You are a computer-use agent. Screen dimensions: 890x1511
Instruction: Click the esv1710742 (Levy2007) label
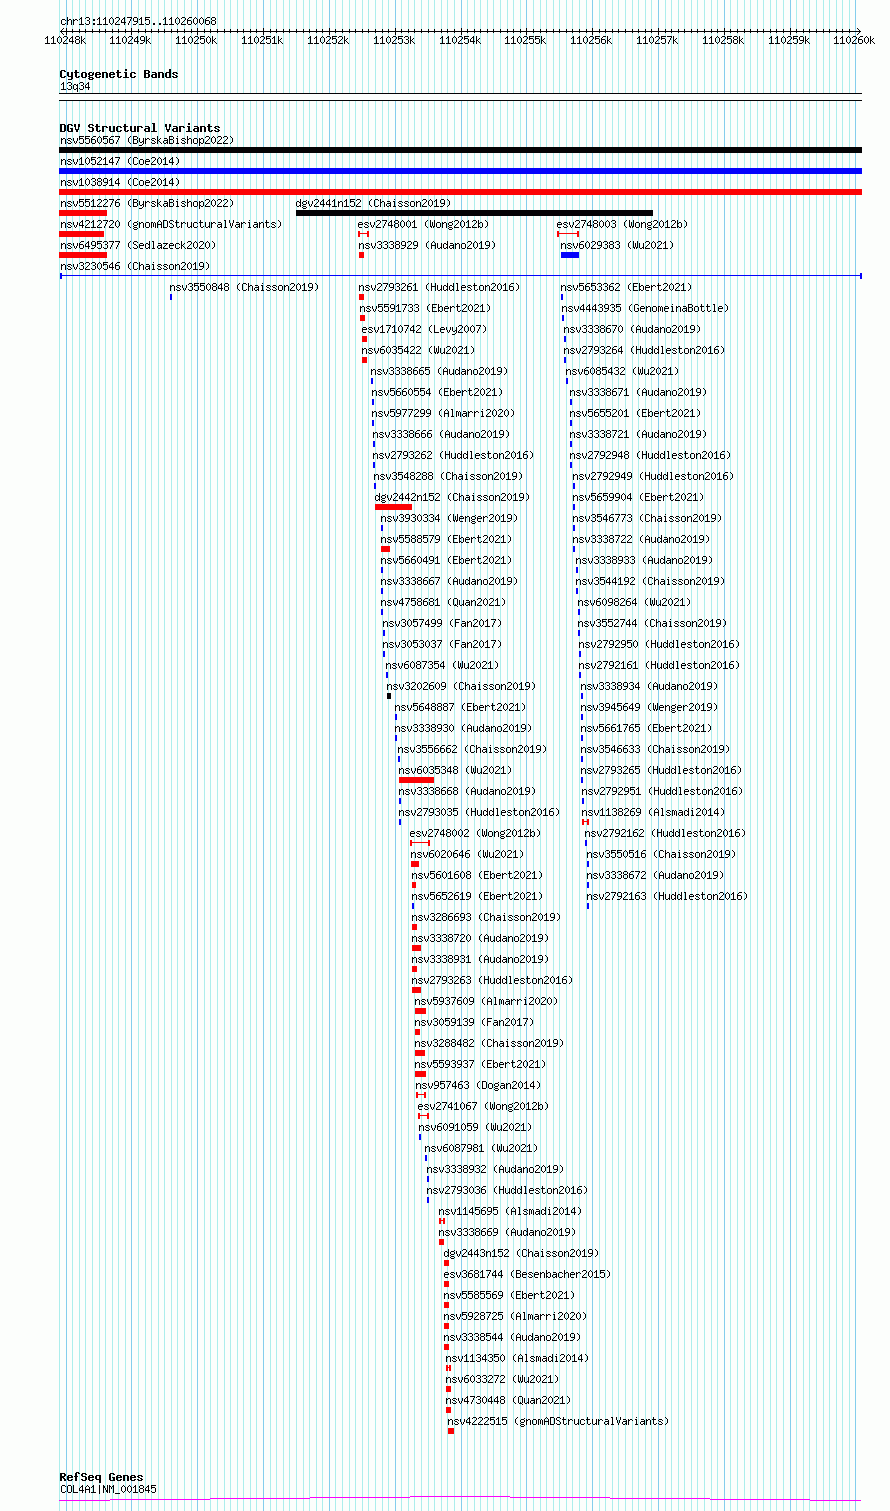pos(424,329)
